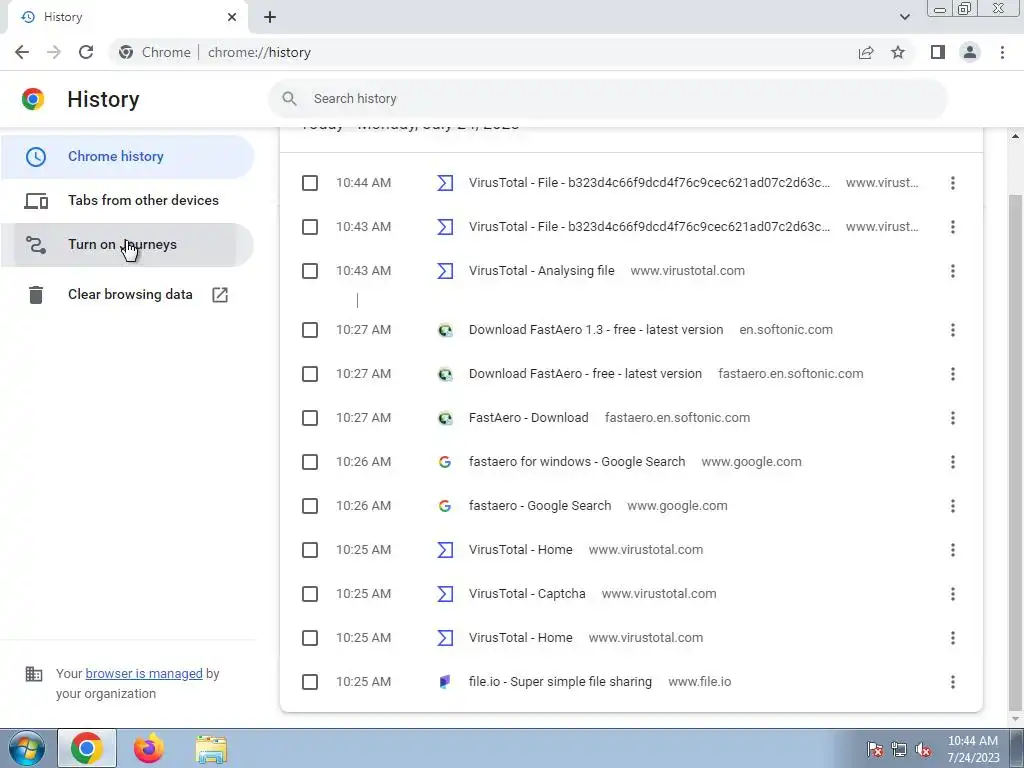Click the Chrome taskbar icon
The width and height of the screenshot is (1024, 768).
click(87, 748)
